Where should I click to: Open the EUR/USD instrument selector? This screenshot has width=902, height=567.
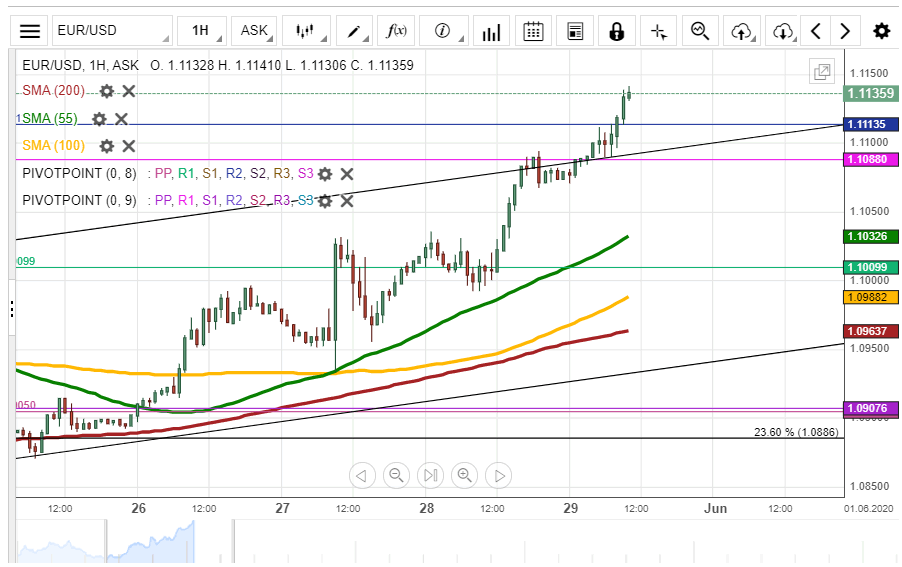[111, 31]
